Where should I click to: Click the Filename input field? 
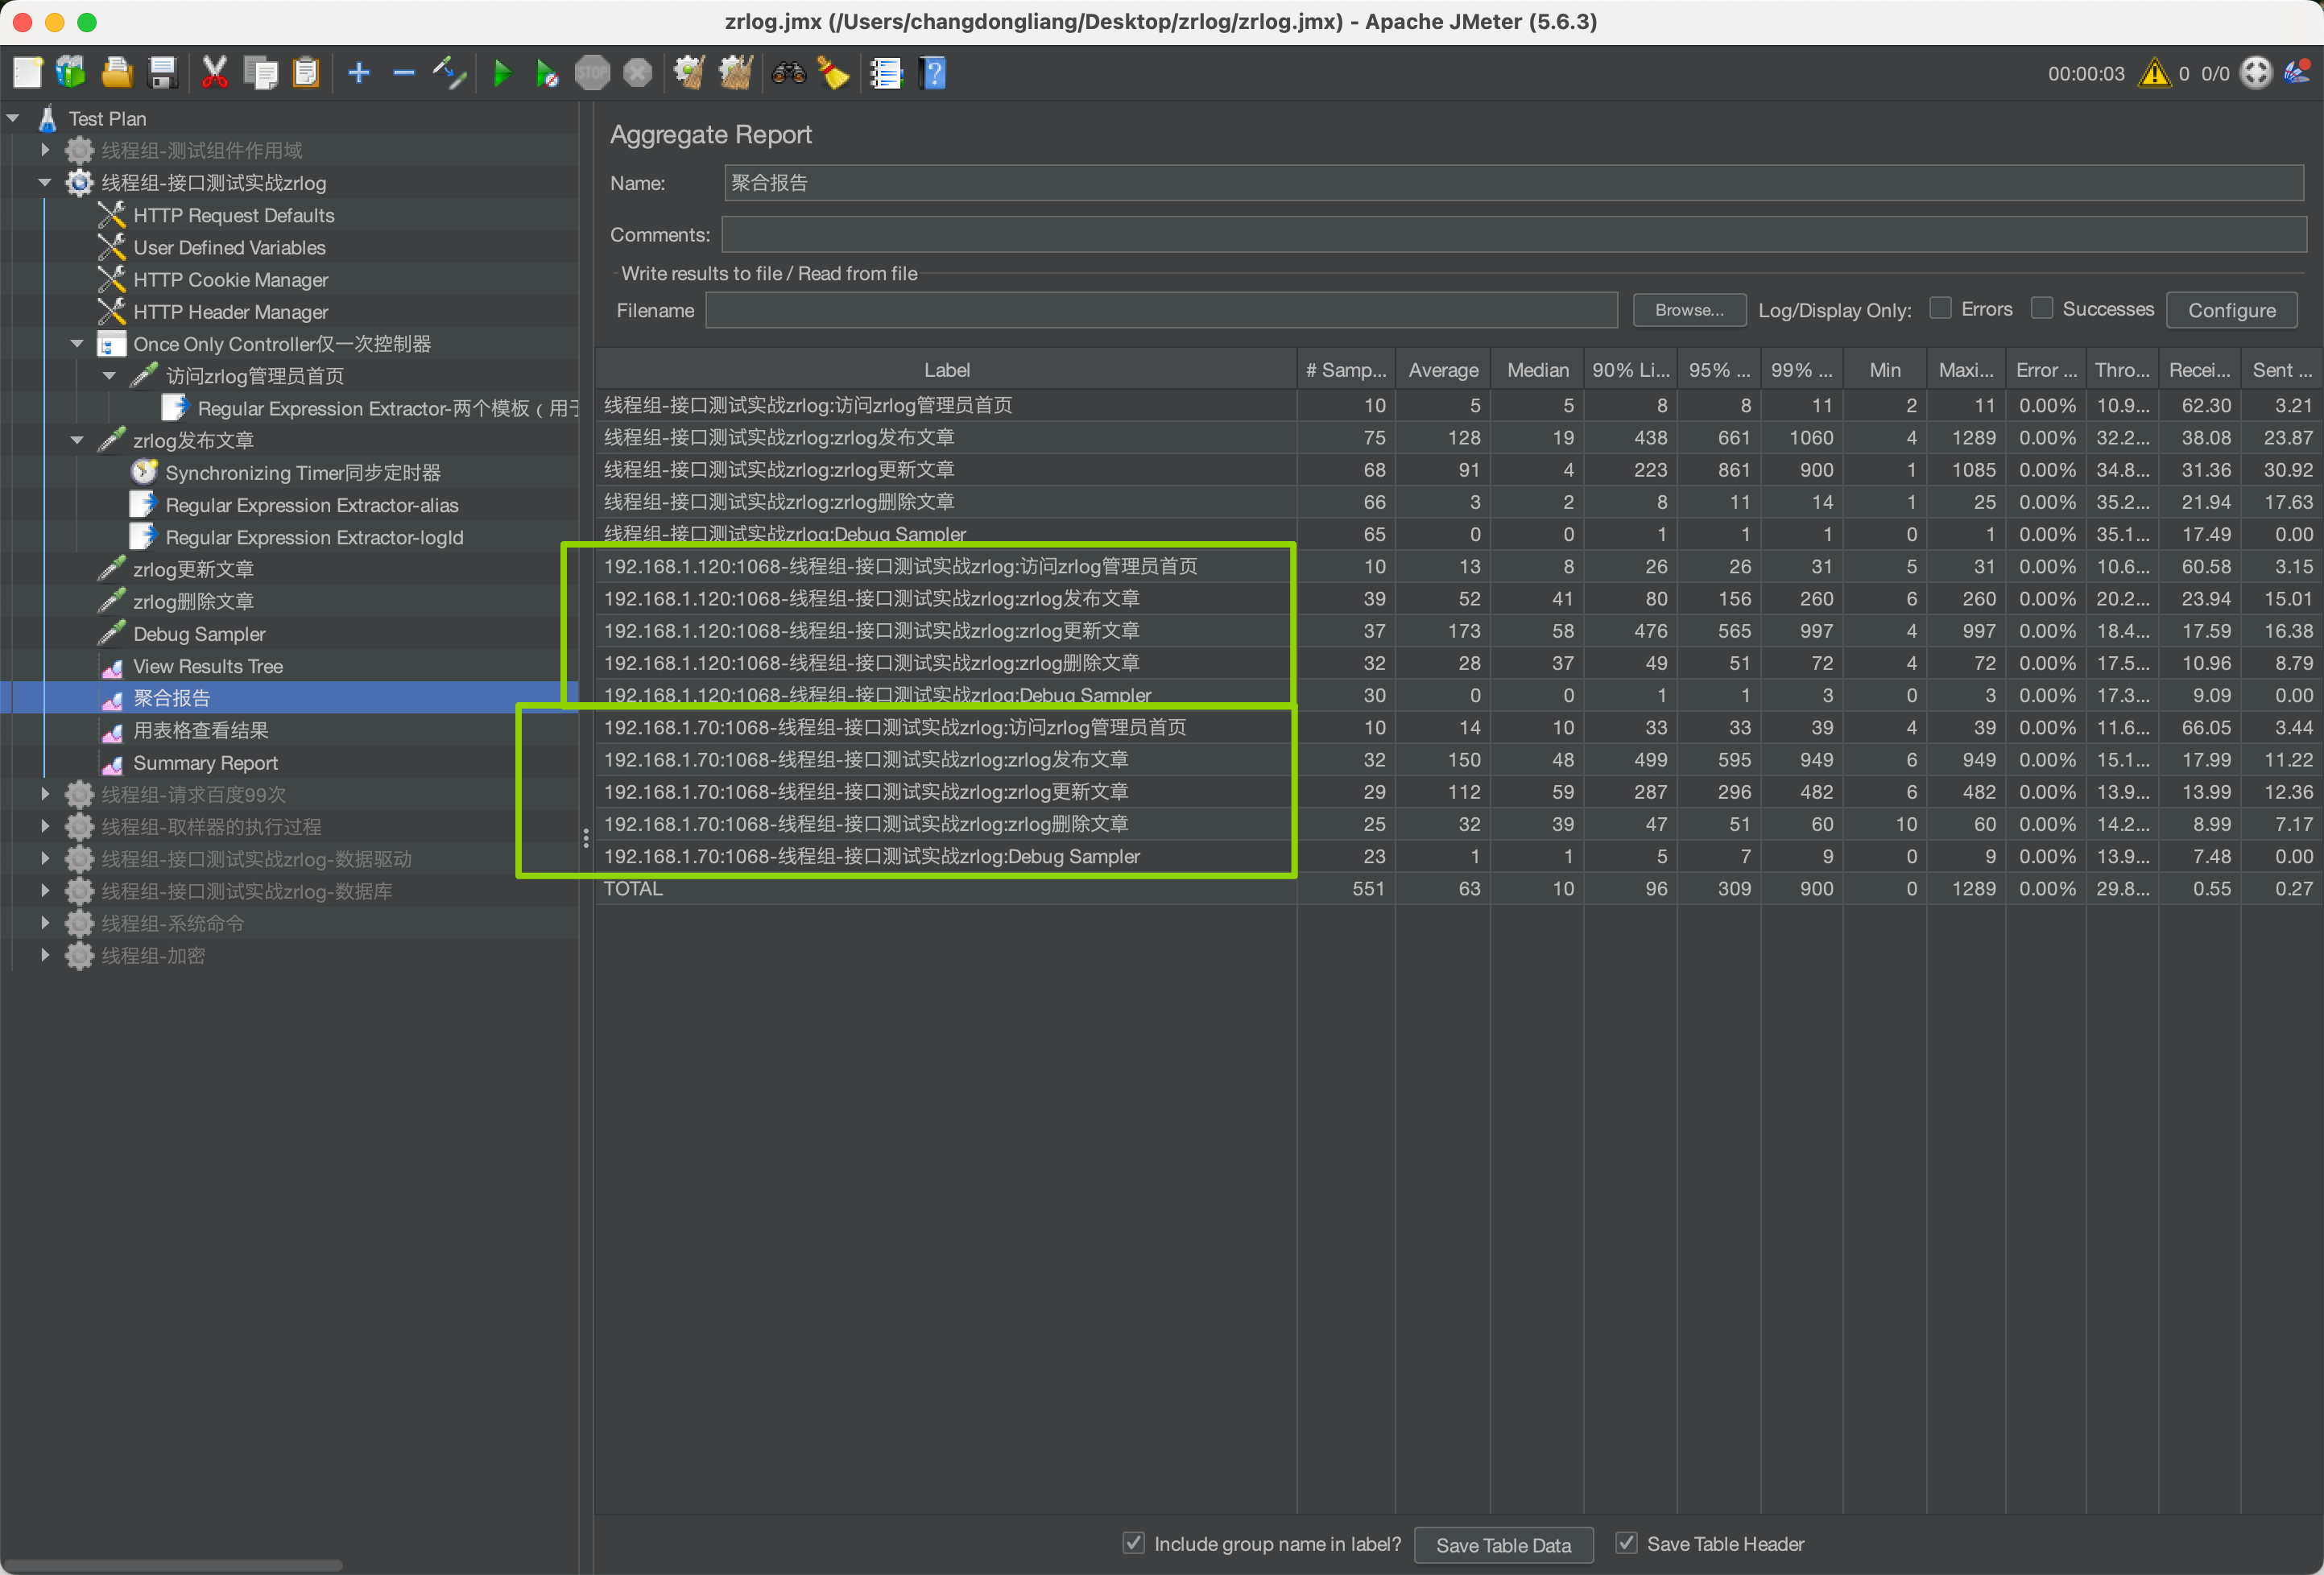[1160, 310]
